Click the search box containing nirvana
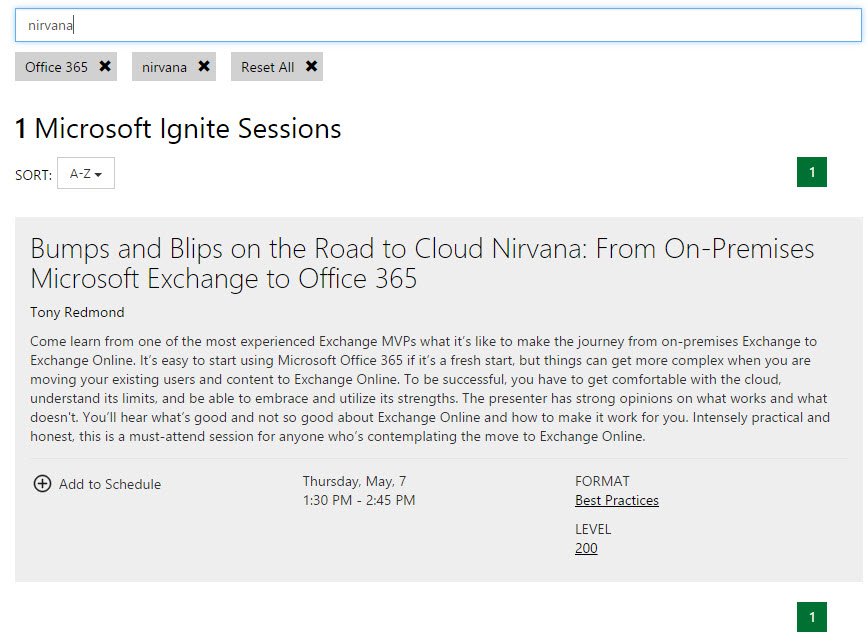868x644 pixels. pos(438,26)
